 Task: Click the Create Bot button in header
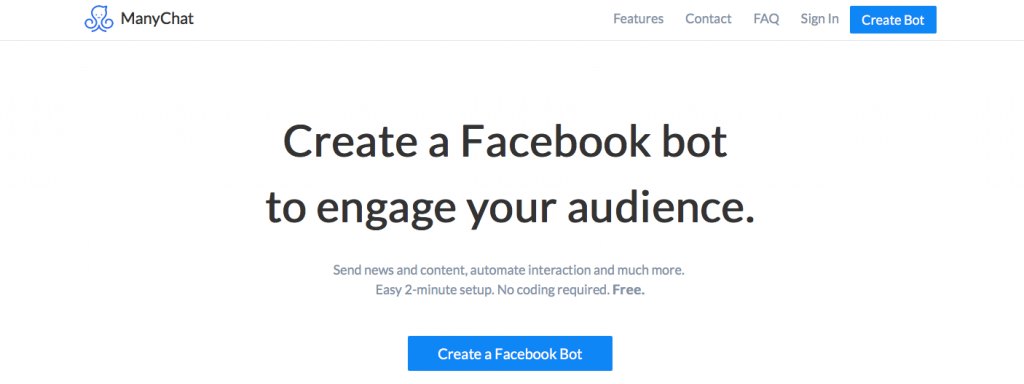[893, 20]
